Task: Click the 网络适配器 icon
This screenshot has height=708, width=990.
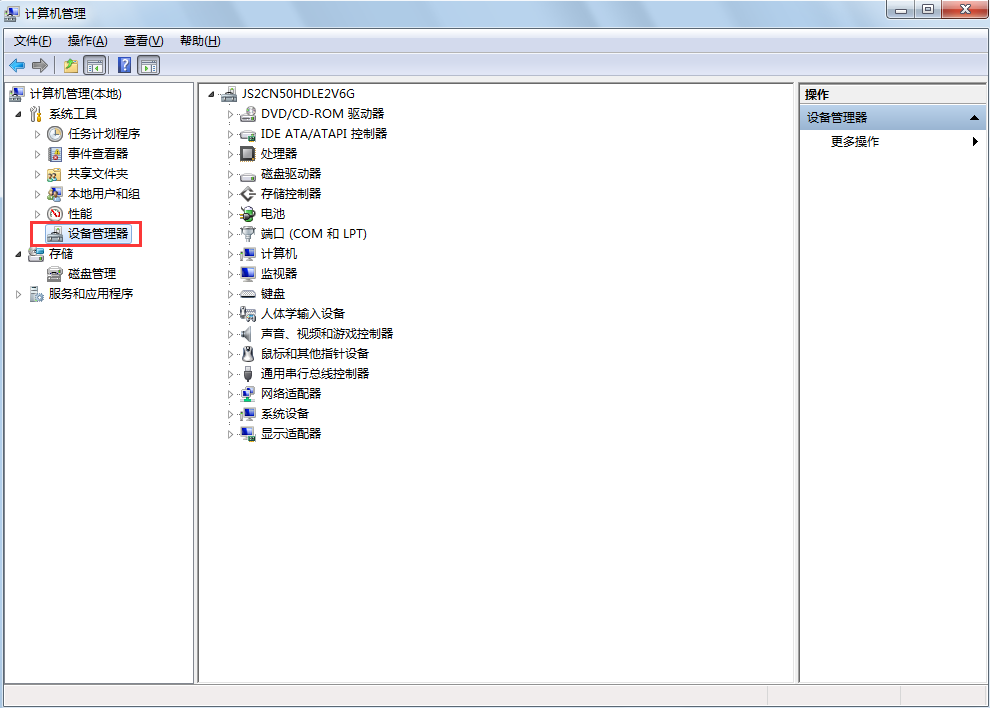Action: click(248, 394)
